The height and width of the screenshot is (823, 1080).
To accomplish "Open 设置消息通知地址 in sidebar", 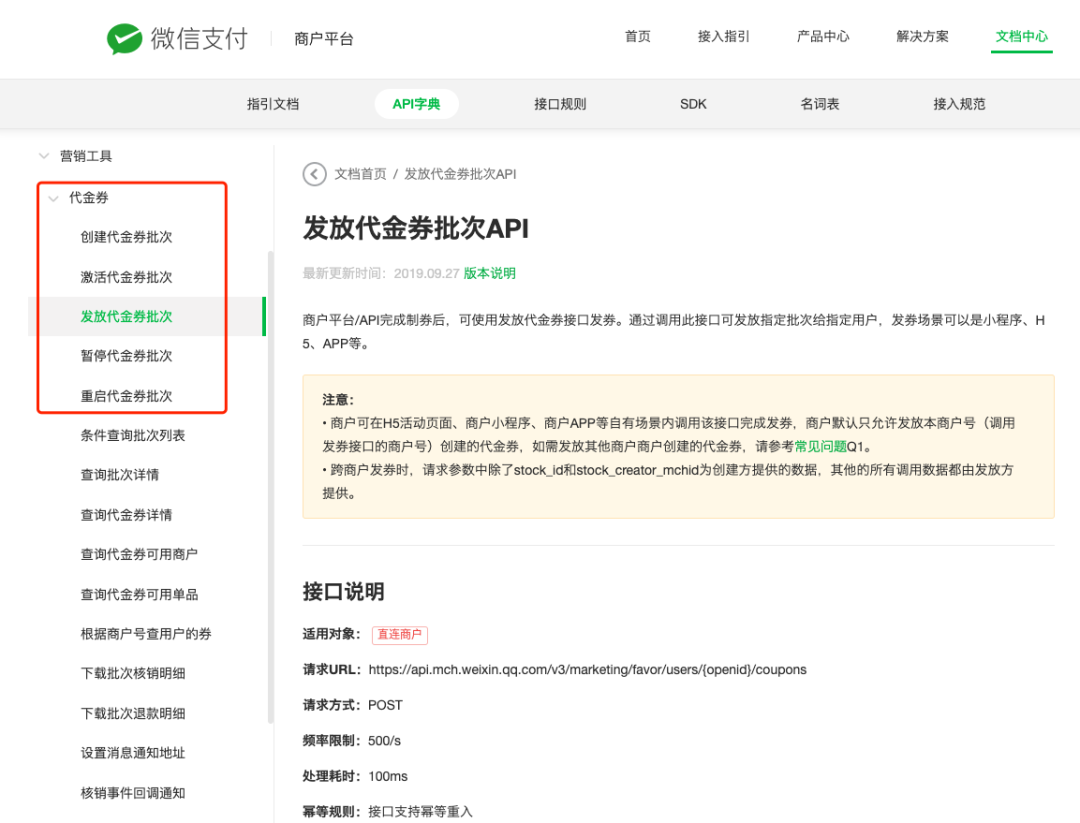I will (x=133, y=753).
